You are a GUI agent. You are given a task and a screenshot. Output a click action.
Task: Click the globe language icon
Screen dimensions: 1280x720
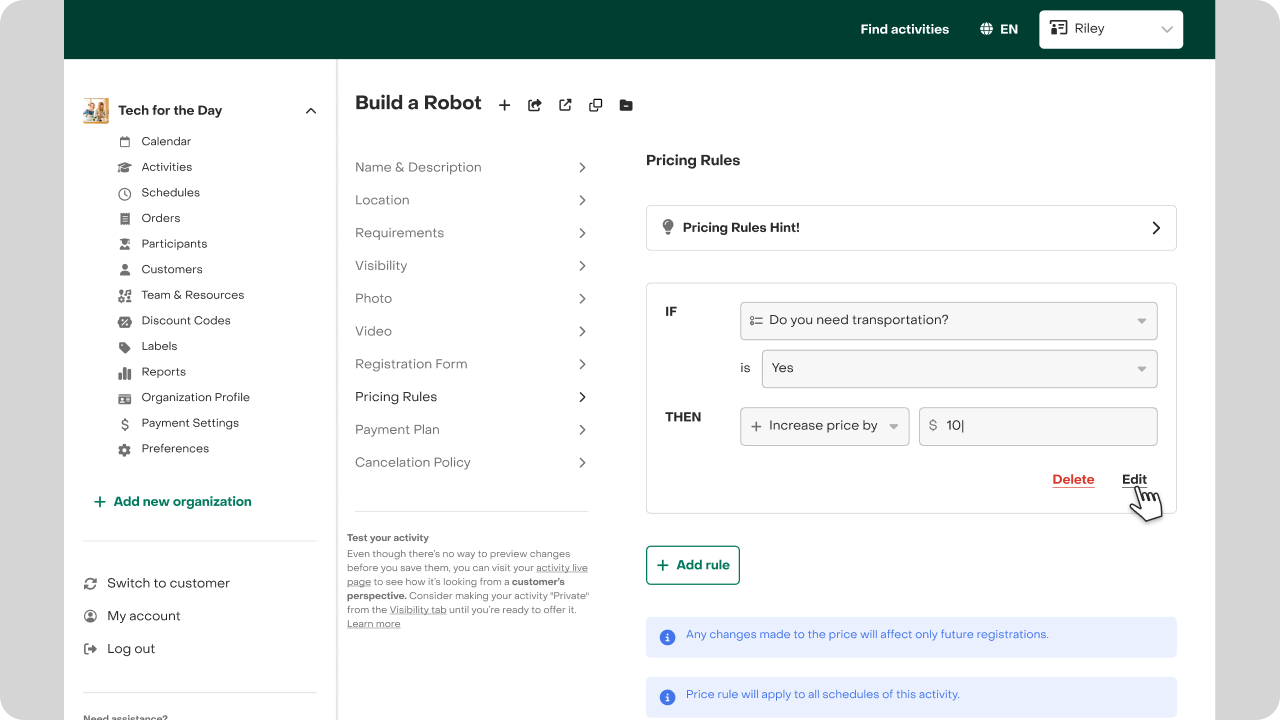tap(987, 29)
